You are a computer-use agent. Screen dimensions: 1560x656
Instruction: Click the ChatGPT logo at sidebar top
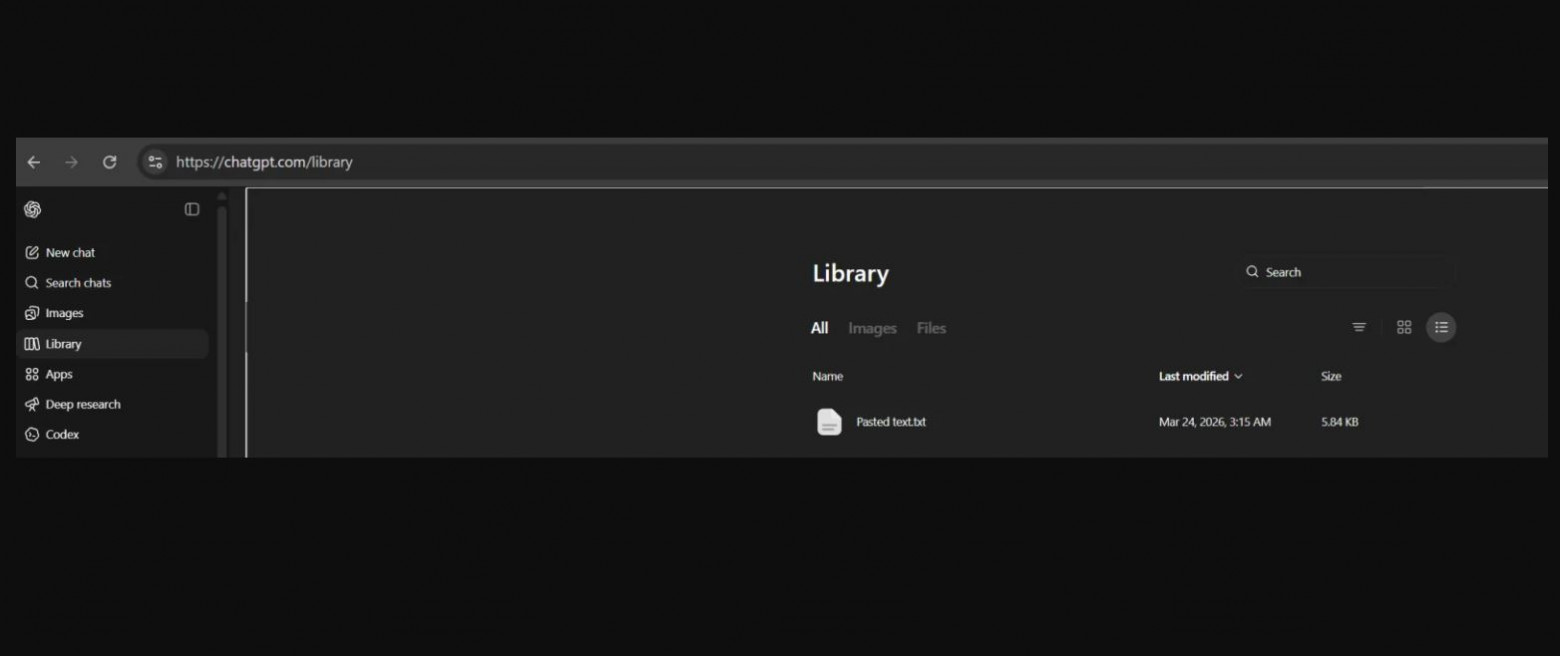click(x=33, y=209)
